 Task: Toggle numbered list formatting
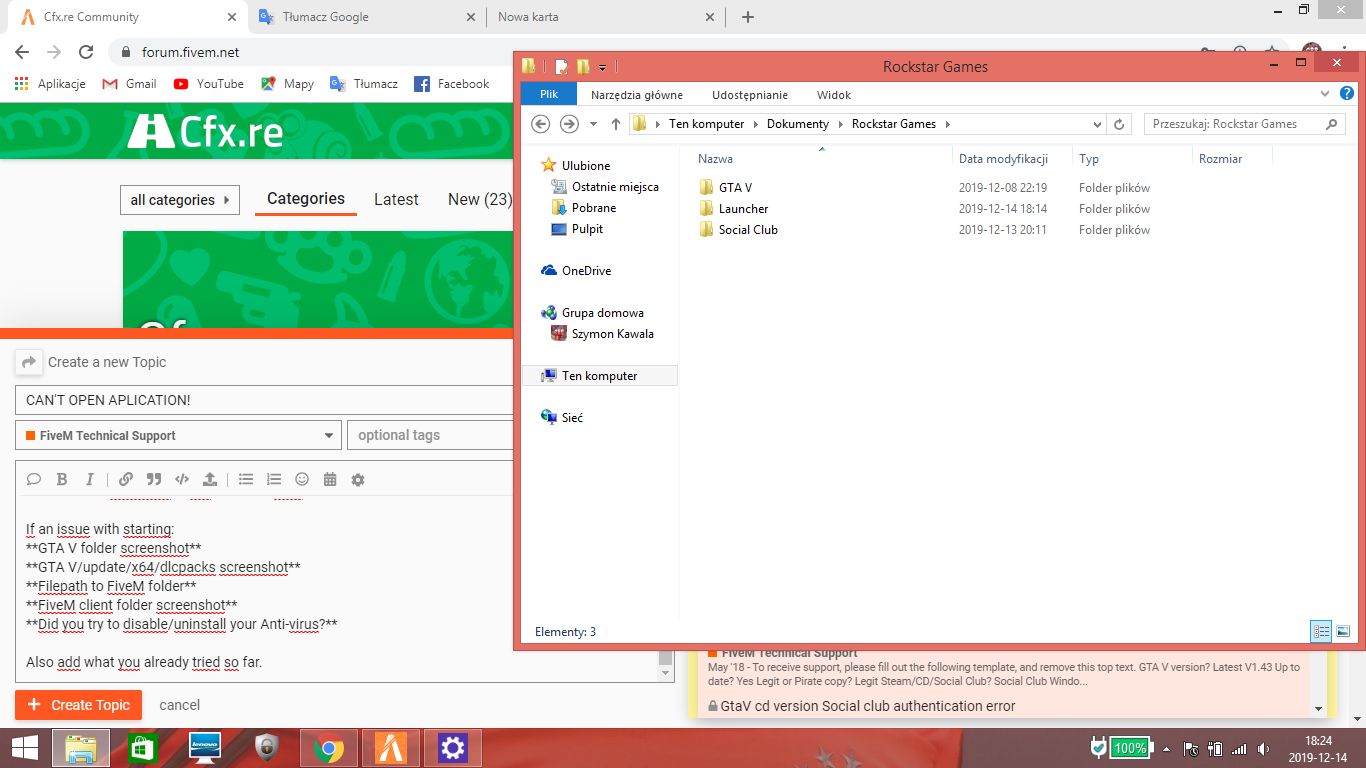click(x=274, y=480)
